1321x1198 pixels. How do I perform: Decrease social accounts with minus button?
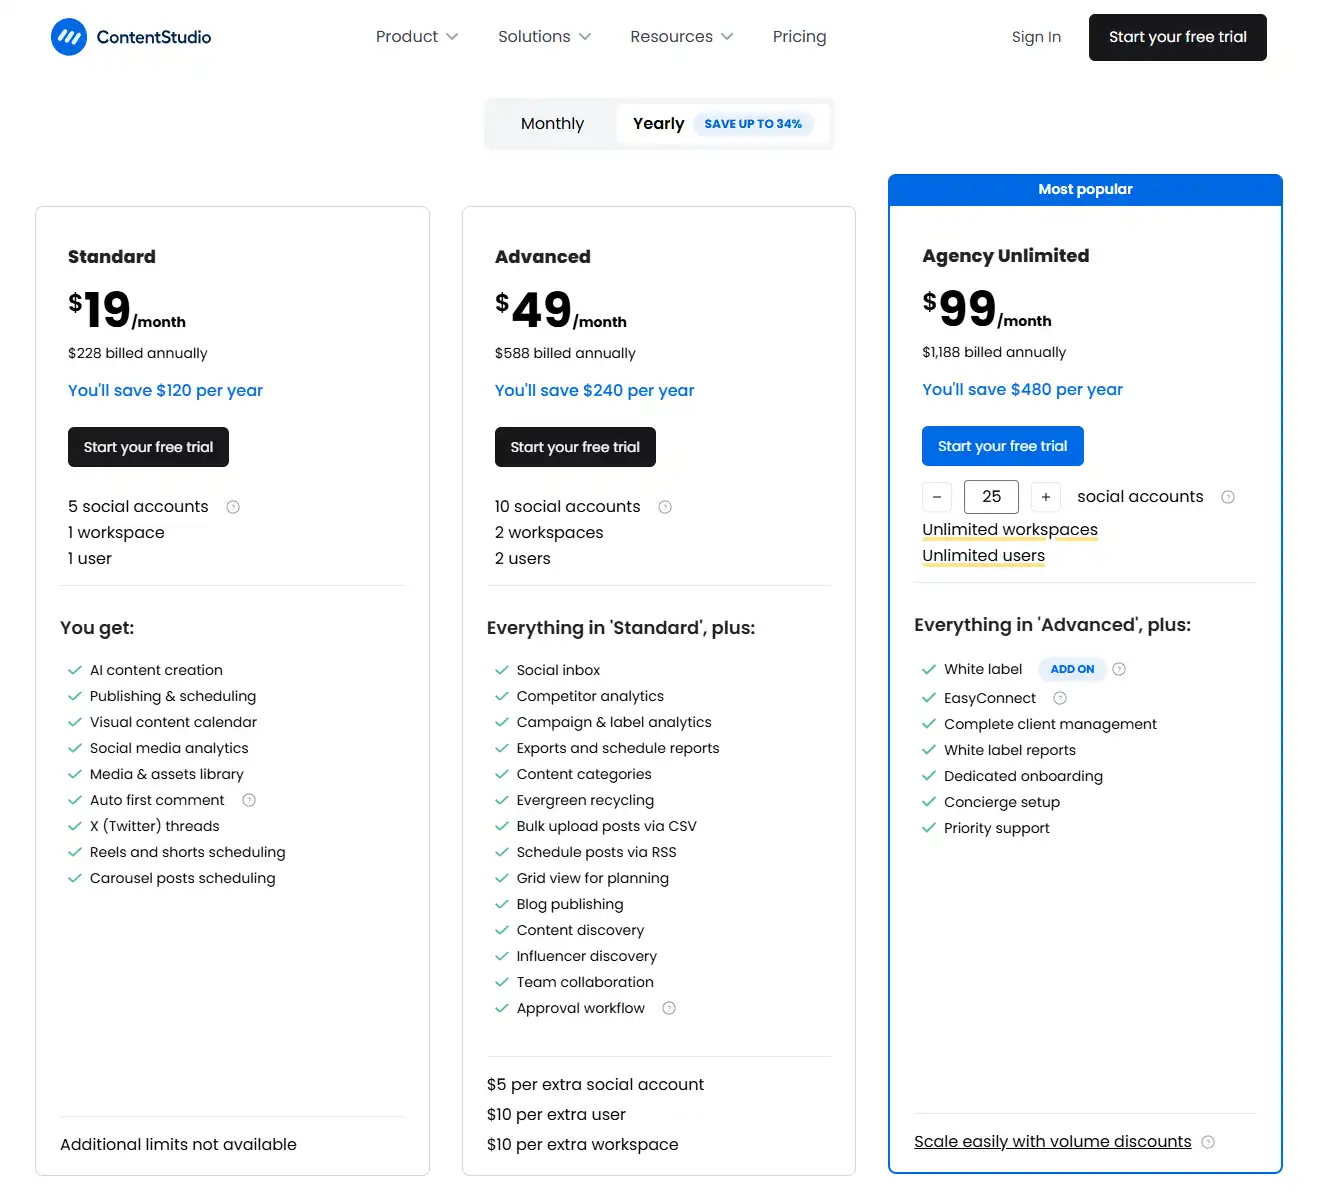[937, 497]
